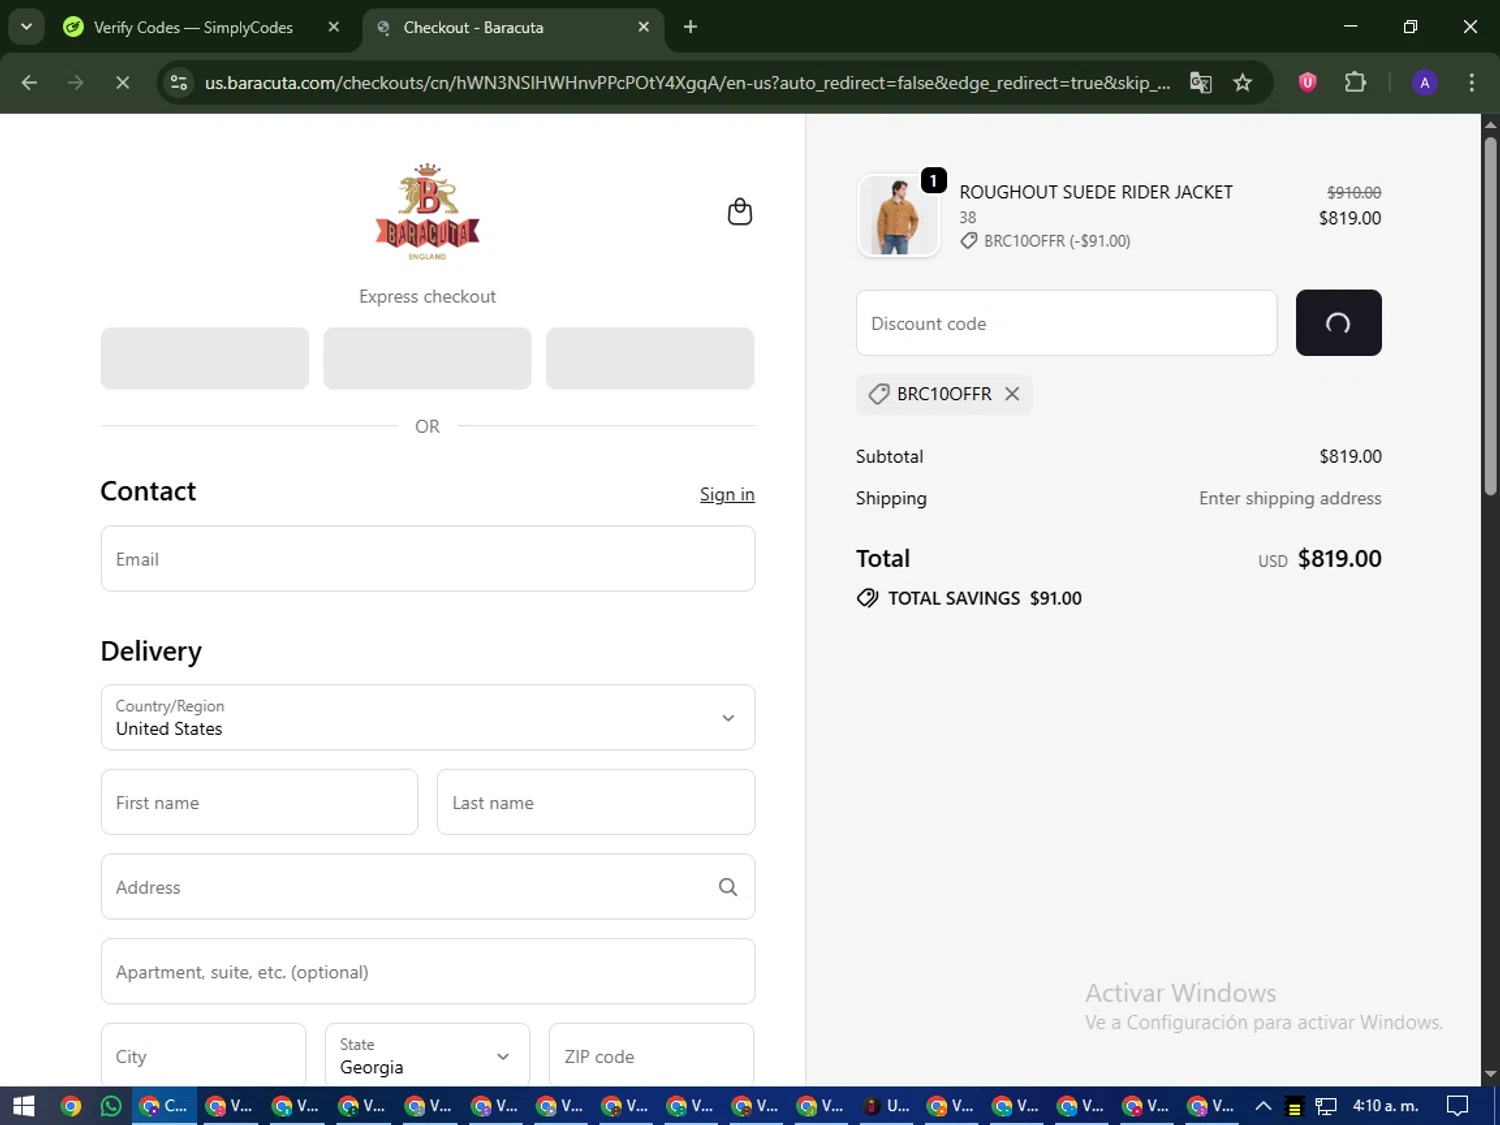Click the struck-through $910.00 price
1500x1125 pixels.
[1353, 192]
